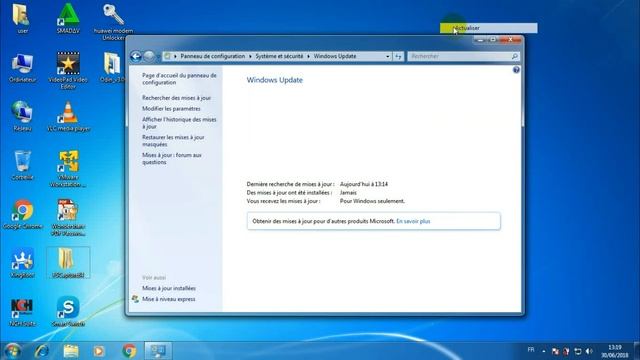Click the shield icon beside Mise à niveau express
This screenshot has height=360, width=640.
pyautogui.click(x=136, y=299)
